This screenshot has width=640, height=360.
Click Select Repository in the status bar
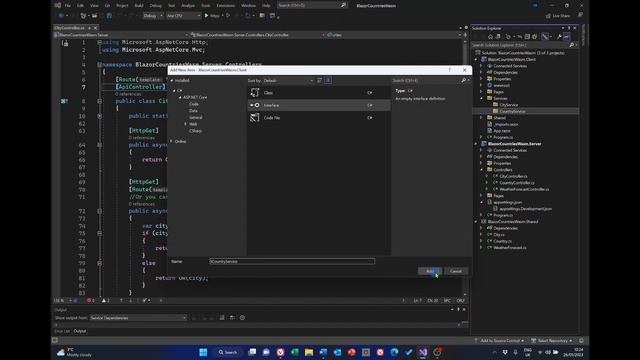tap(552, 340)
